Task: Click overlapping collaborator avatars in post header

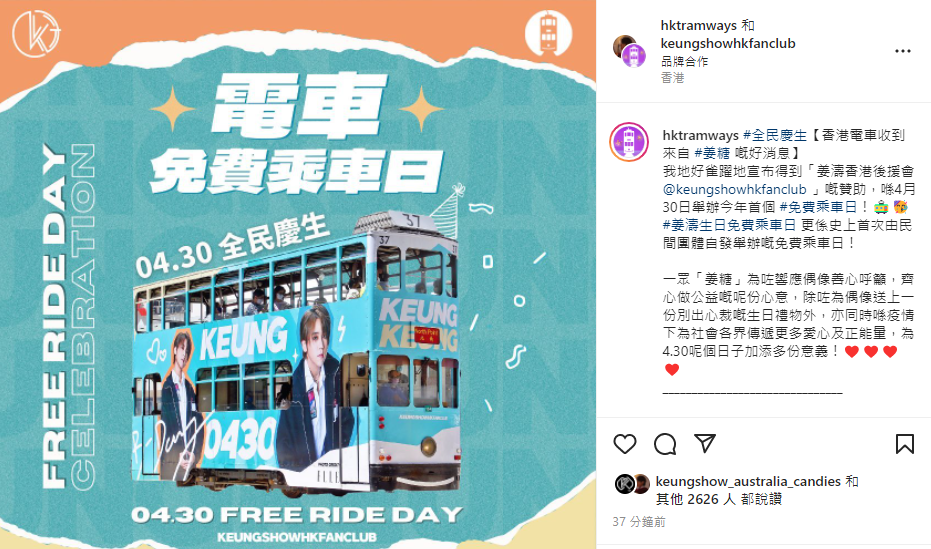Action: (629, 52)
